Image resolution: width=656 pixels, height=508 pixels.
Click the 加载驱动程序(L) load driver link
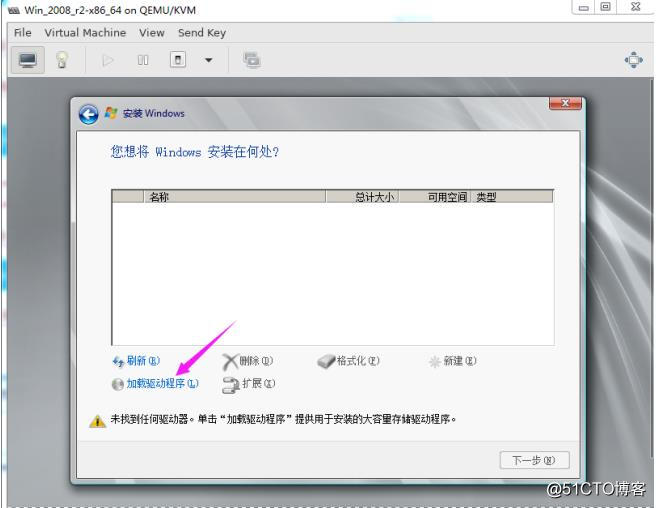click(x=155, y=383)
